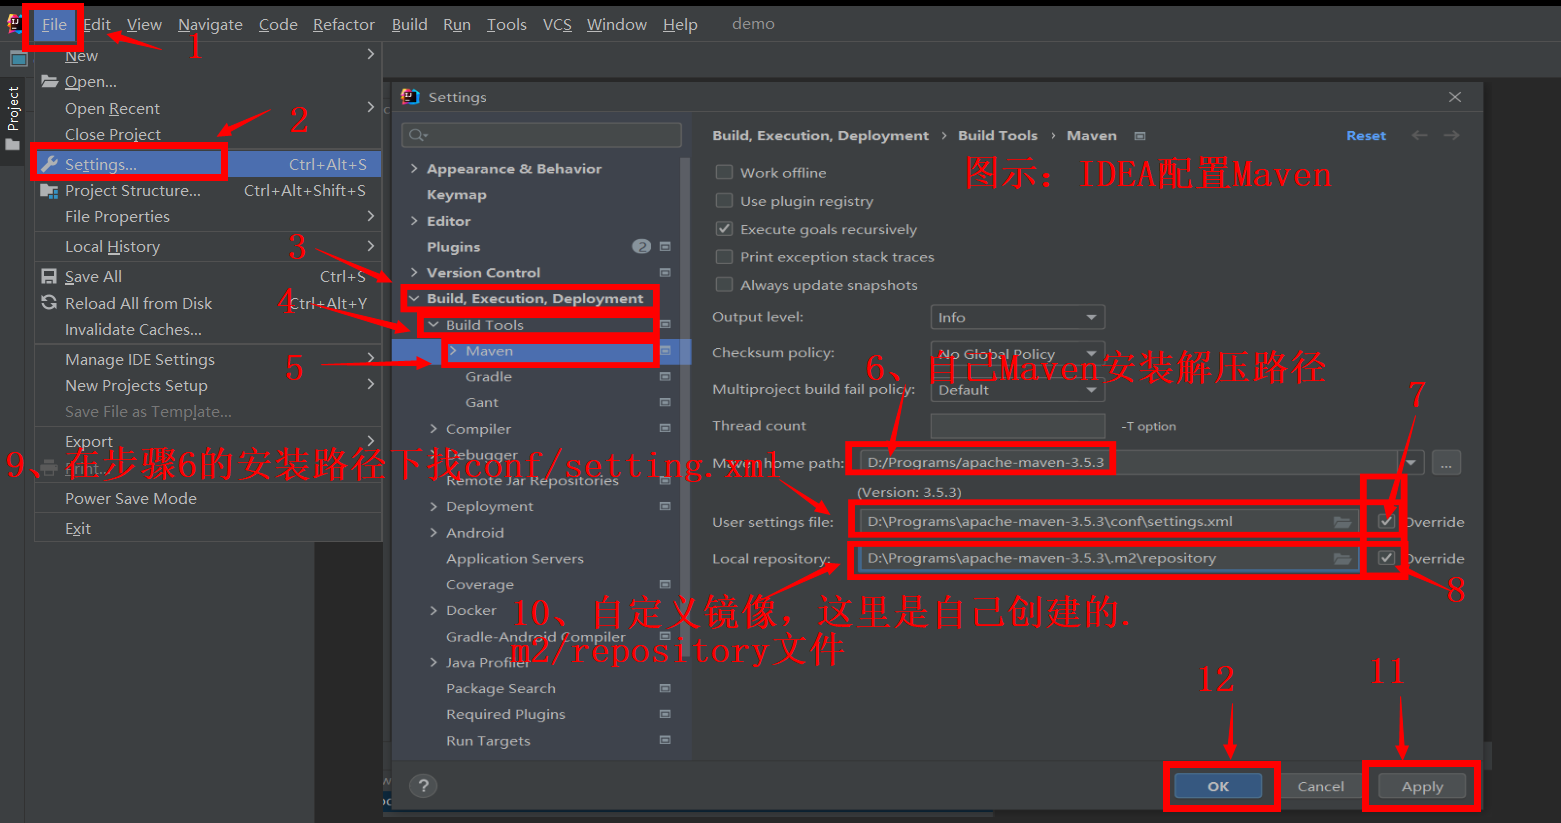The image size is (1561, 823).
Task: Click the Settings dialog logo icon
Action: [x=410, y=97]
